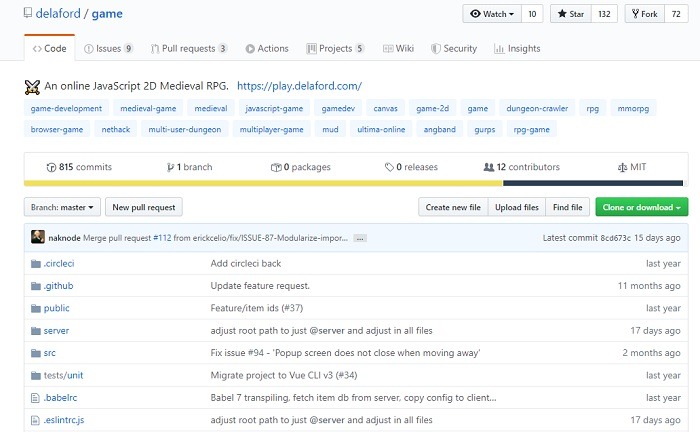Viewport: 700px width, 432px height.
Task: Click the crossed swords emoji icon
Action: (32, 87)
